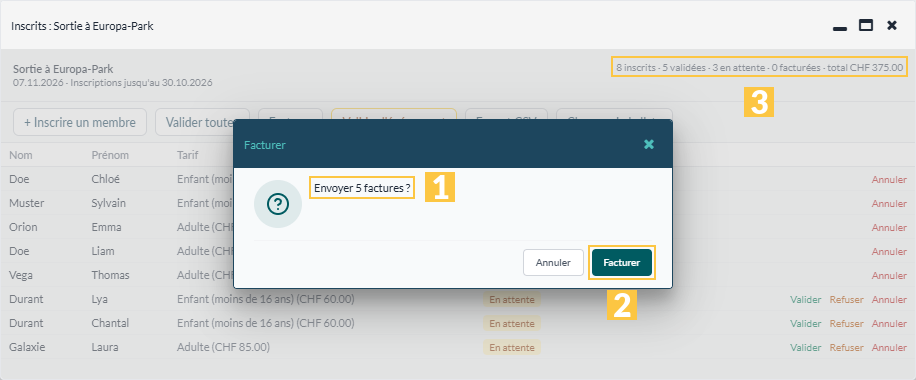Viewport: 916px width, 380px height.
Task: Click the last name 'Muster'
Action: pyautogui.click(x=26, y=203)
